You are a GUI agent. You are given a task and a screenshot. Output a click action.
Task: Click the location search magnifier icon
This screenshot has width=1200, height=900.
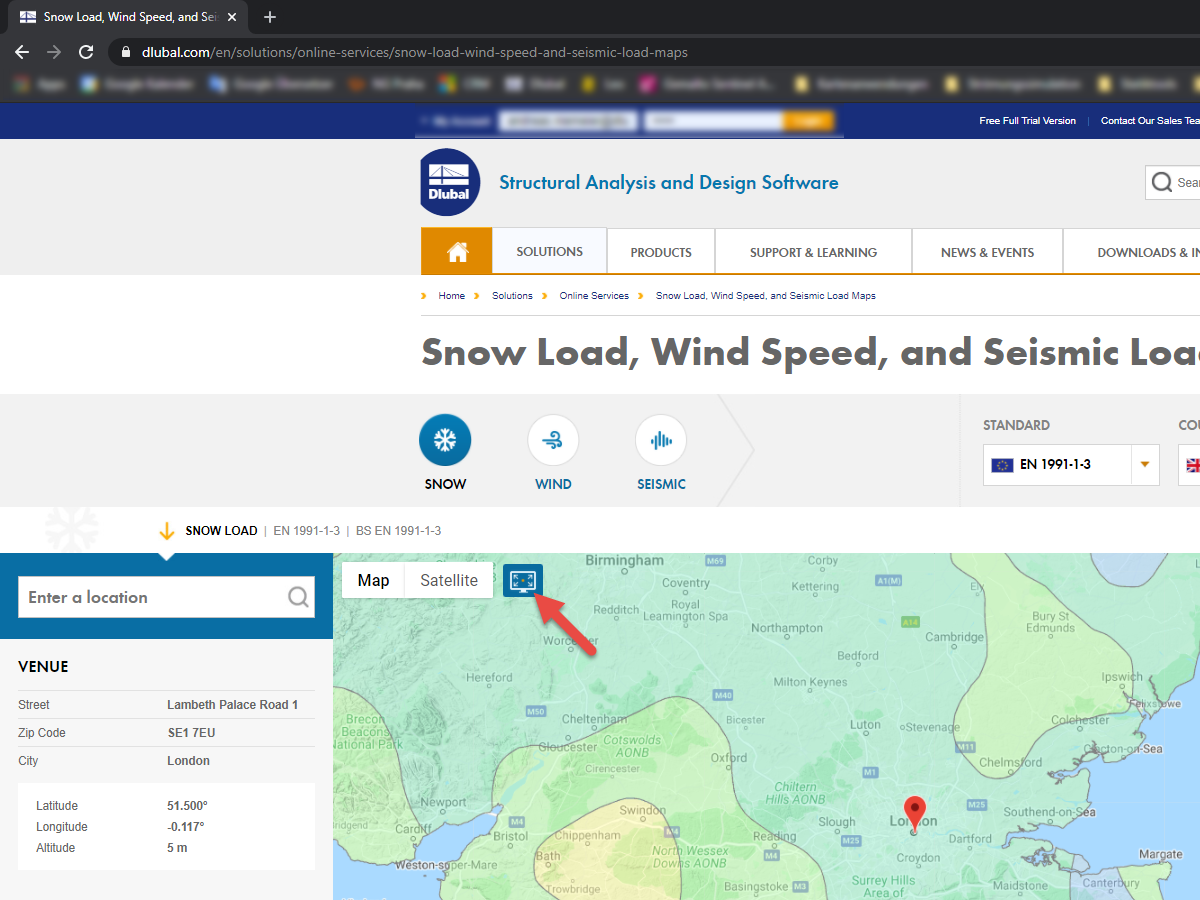click(x=298, y=597)
